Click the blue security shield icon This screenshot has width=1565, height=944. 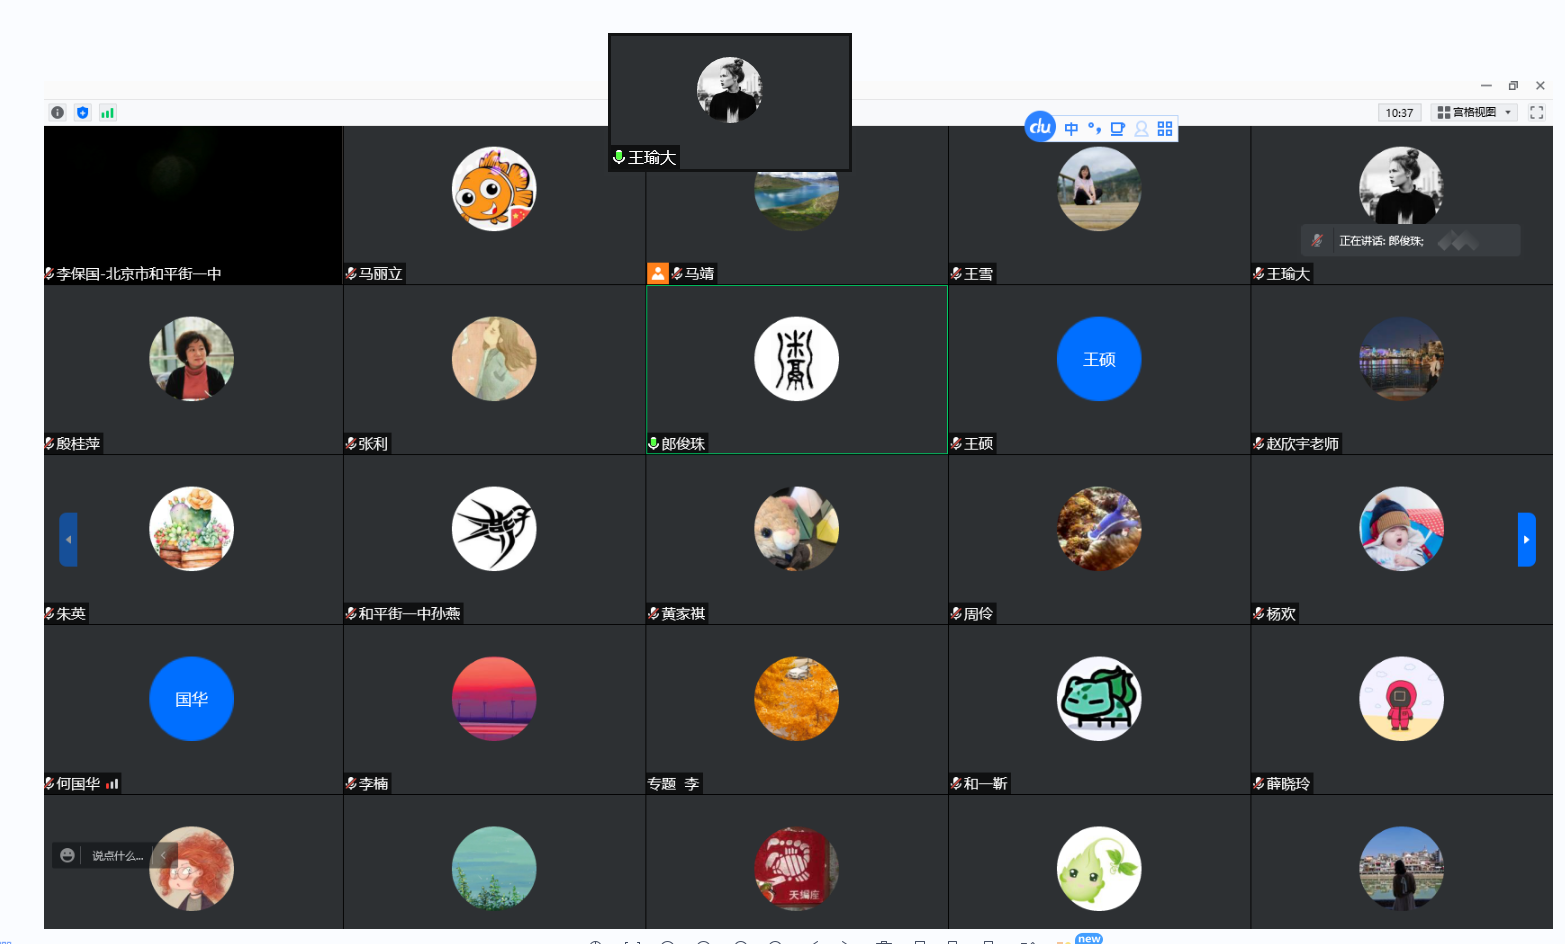pyautogui.click(x=82, y=113)
